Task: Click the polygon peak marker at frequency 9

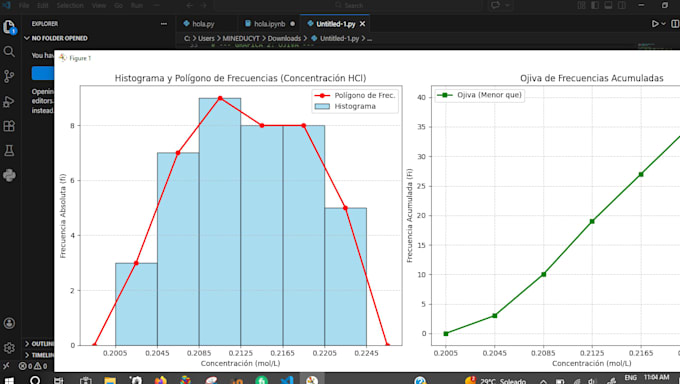Action: (220, 98)
